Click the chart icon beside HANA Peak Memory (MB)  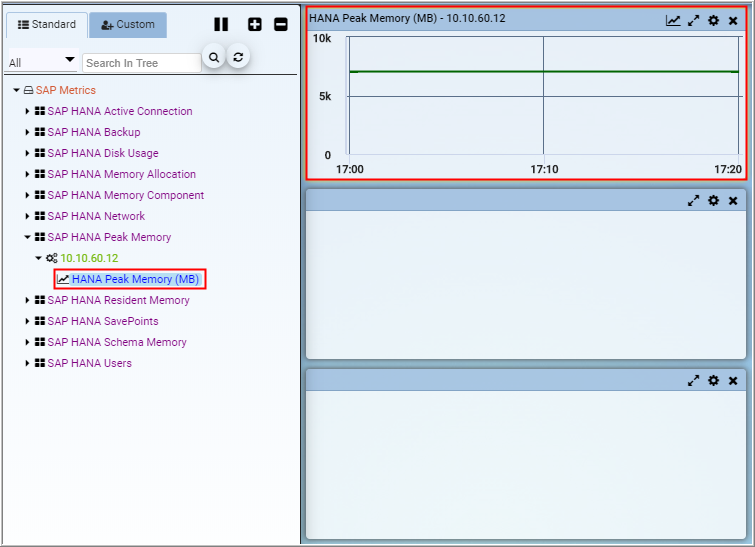tap(63, 279)
